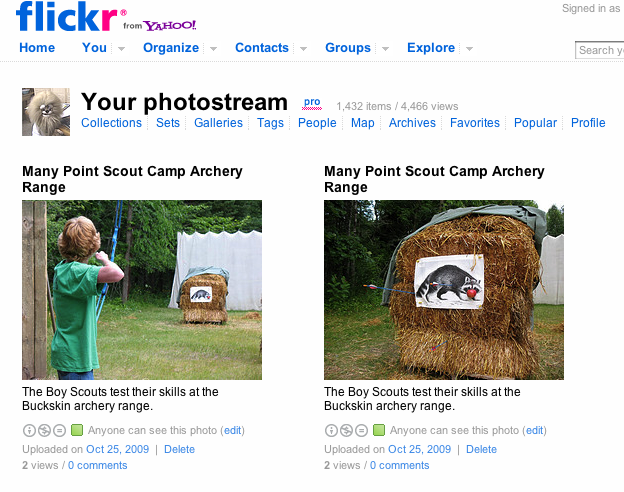The width and height of the screenshot is (624, 492).
Task: Click no-derivatives license icon under right photo
Action: [361, 430]
